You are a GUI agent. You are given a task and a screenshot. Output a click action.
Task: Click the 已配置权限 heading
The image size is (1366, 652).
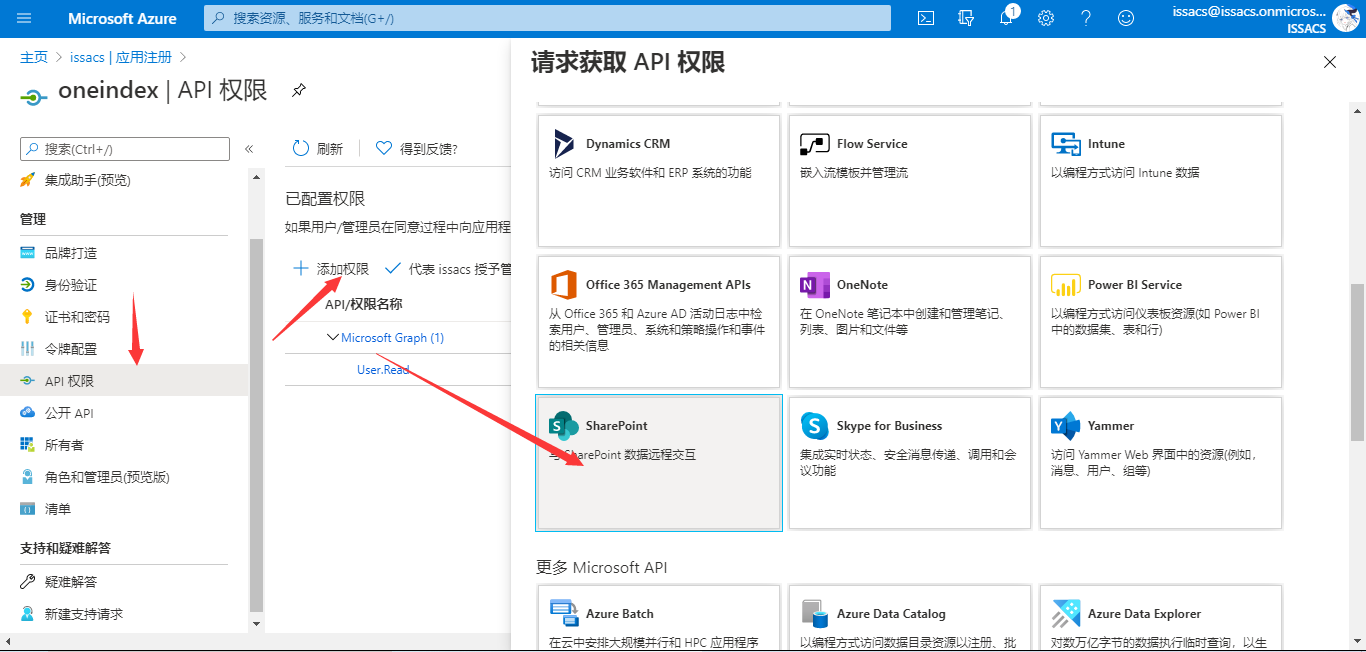pos(325,199)
